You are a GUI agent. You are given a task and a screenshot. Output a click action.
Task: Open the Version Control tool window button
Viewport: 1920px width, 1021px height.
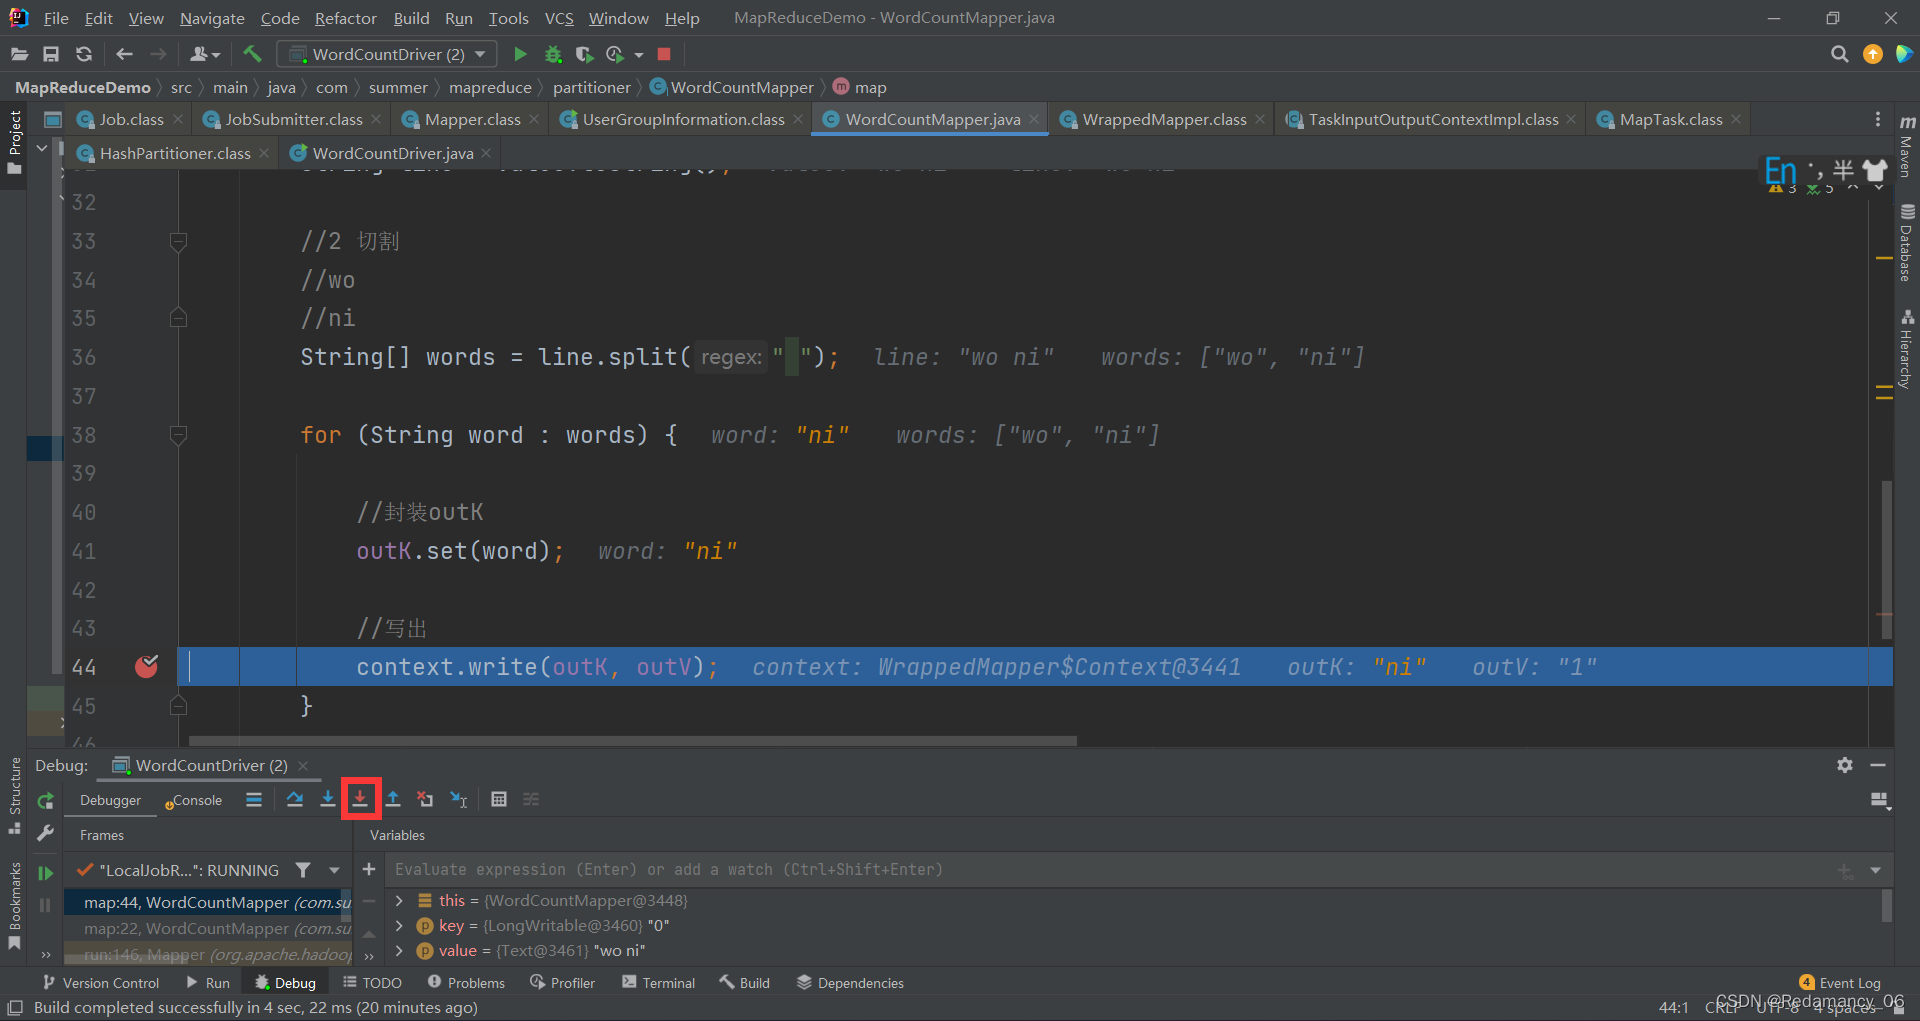(x=101, y=983)
